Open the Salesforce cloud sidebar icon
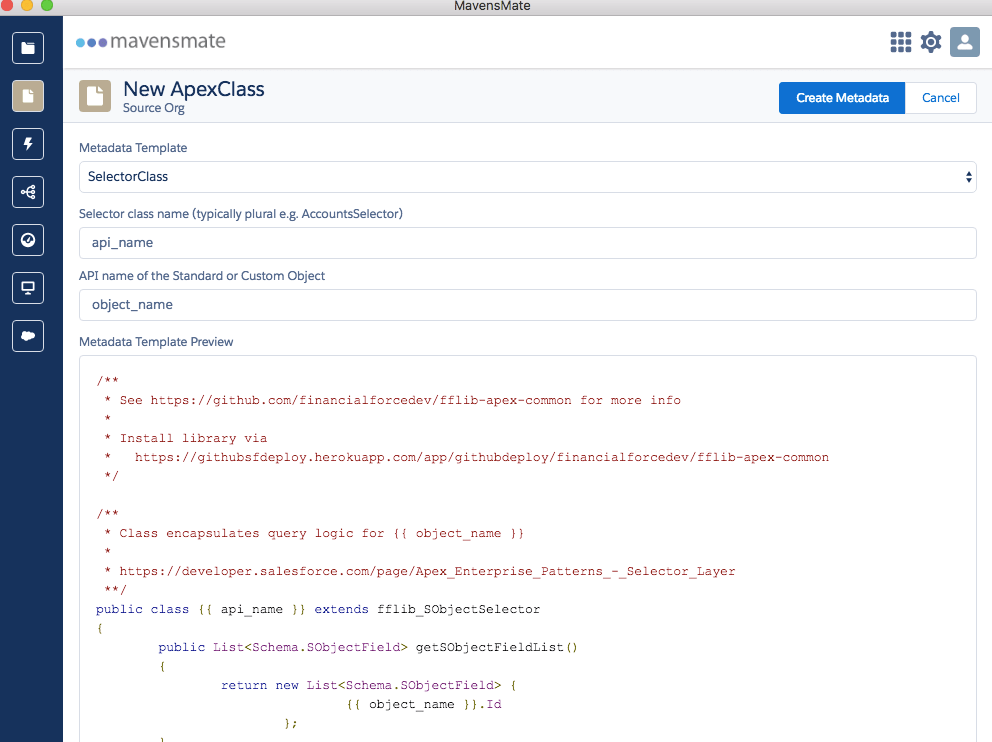Image resolution: width=992 pixels, height=742 pixels. tap(28, 336)
